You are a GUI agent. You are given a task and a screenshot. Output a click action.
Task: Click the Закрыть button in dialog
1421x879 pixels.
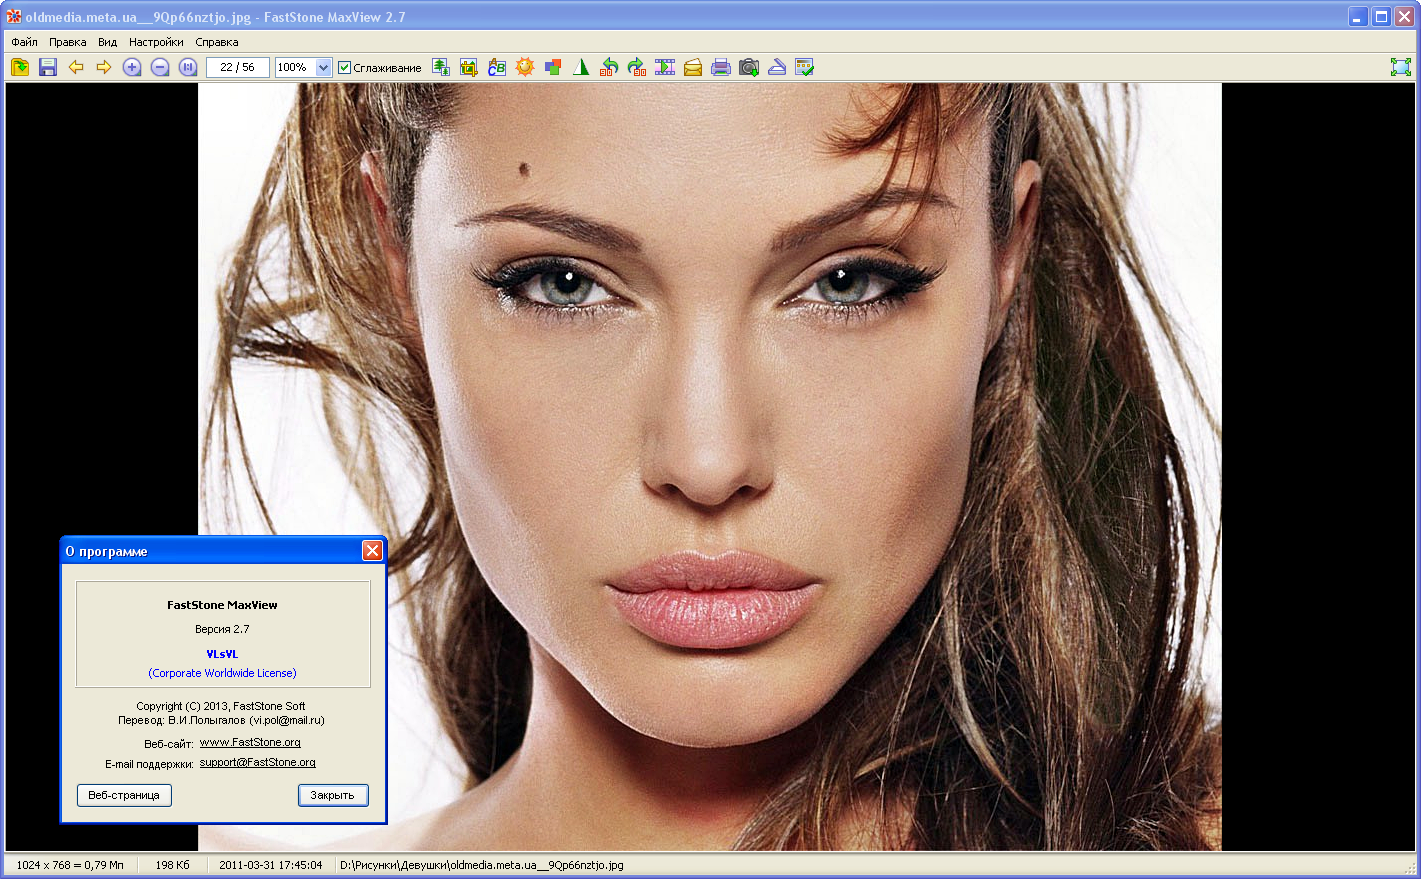(333, 795)
